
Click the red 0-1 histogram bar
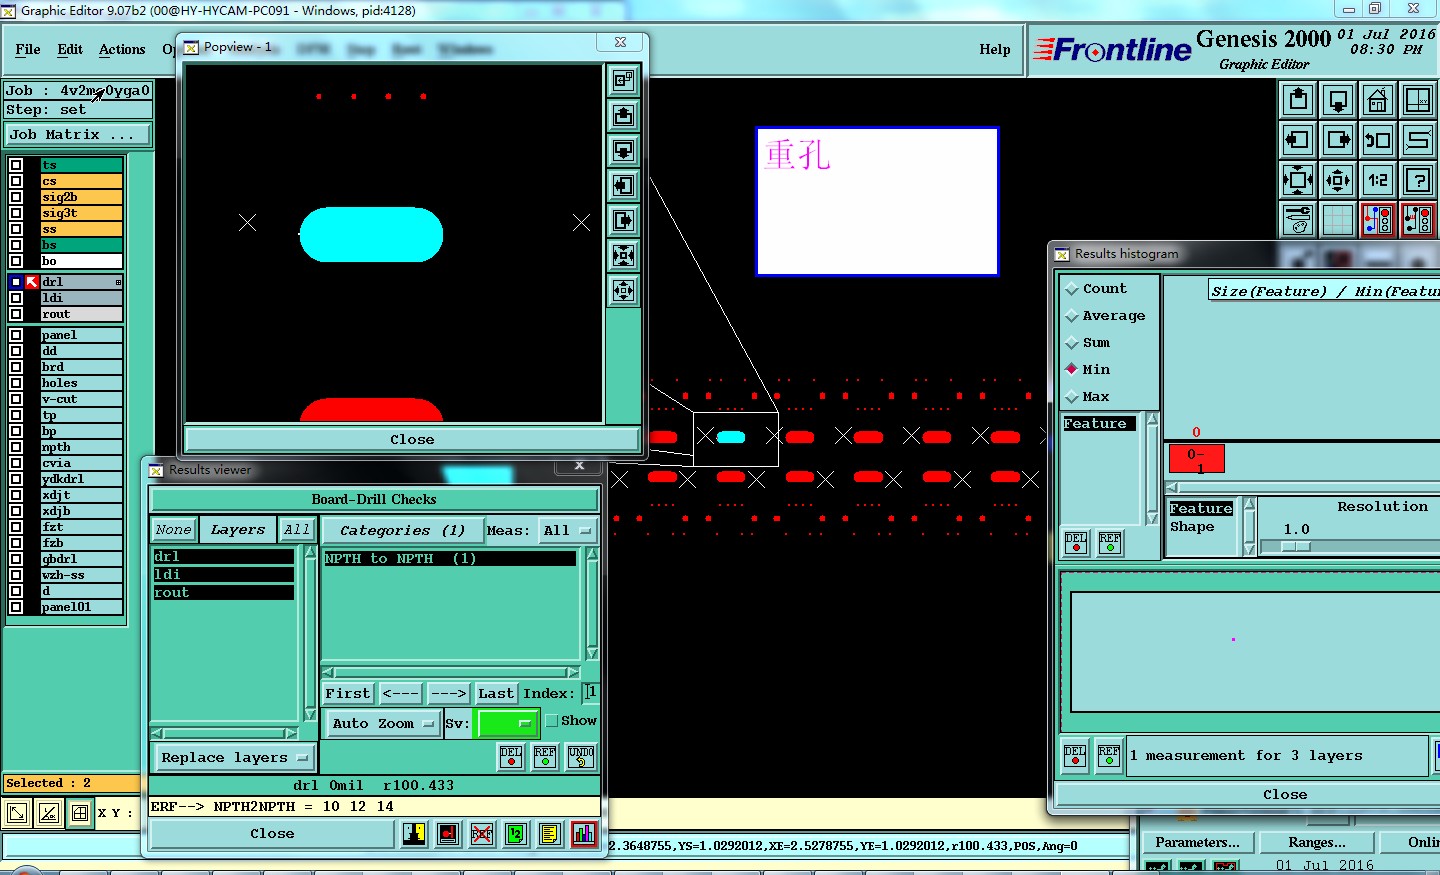tap(1196, 459)
